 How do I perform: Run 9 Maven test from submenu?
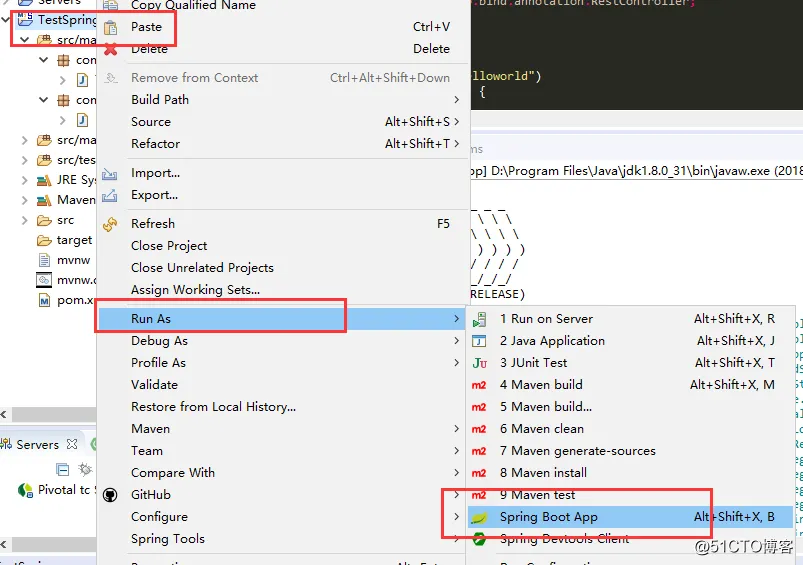click(630, 495)
